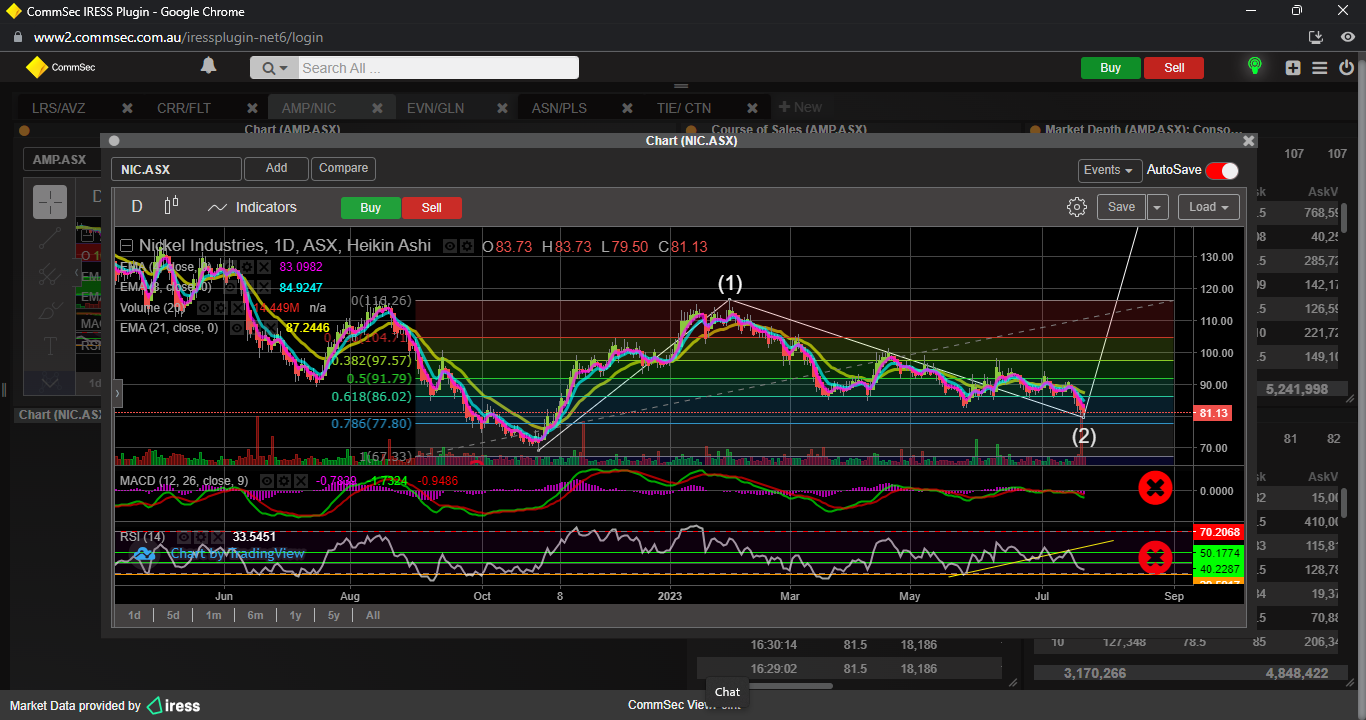Image resolution: width=1366 pixels, height=720 pixels.
Task: Add a new tab with + New
Action: tap(800, 107)
